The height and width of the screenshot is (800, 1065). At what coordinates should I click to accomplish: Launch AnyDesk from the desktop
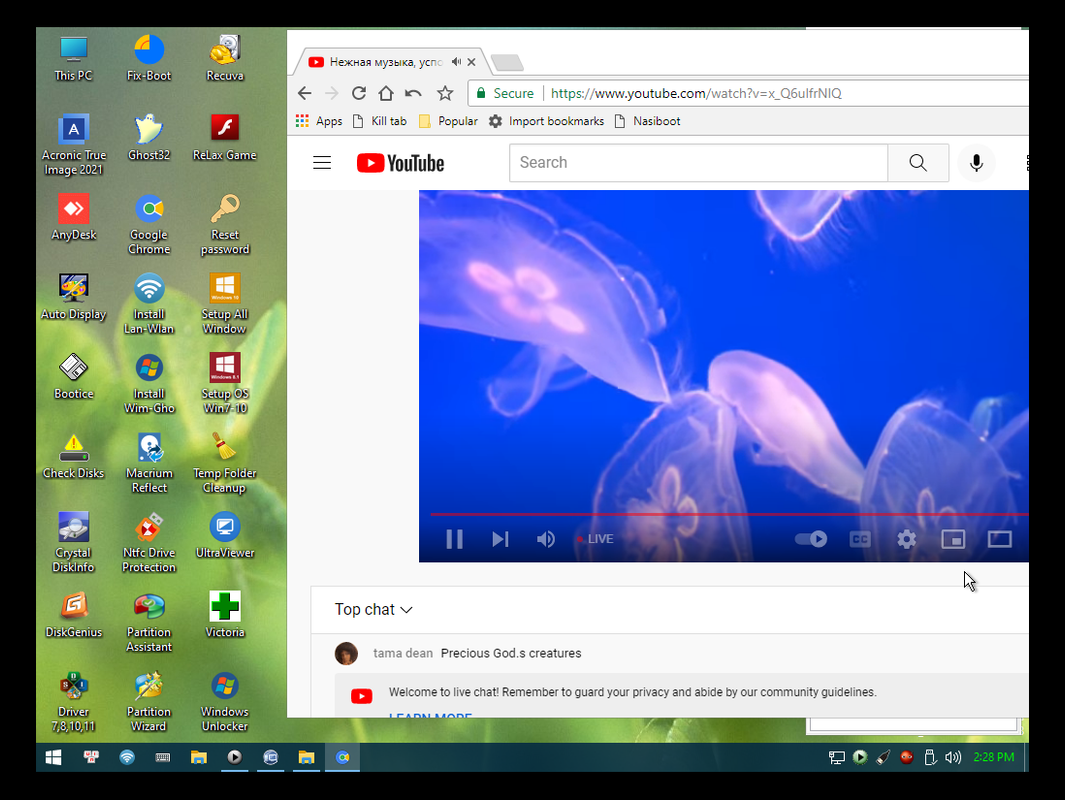point(73,217)
